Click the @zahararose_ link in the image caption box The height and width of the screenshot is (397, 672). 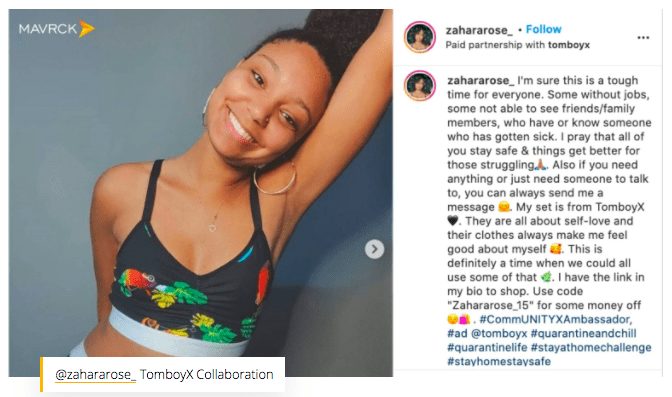(x=96, y=375)
